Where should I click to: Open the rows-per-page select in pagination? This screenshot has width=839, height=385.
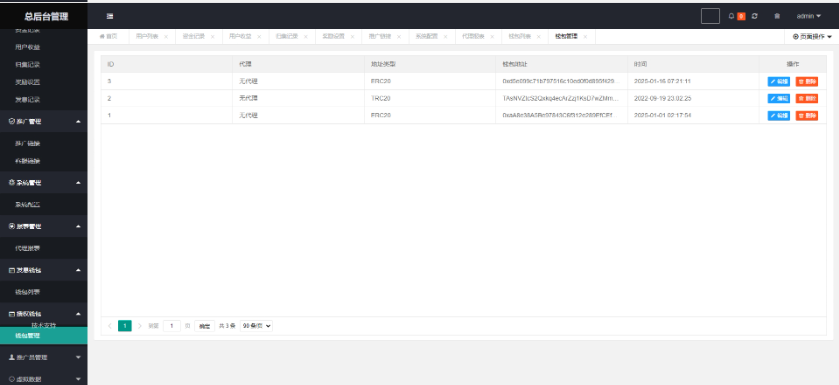(x=256, y=326)
